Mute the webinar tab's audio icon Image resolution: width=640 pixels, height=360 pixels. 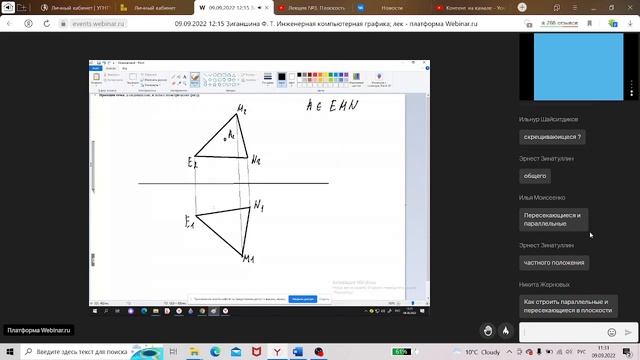point(259,8)
